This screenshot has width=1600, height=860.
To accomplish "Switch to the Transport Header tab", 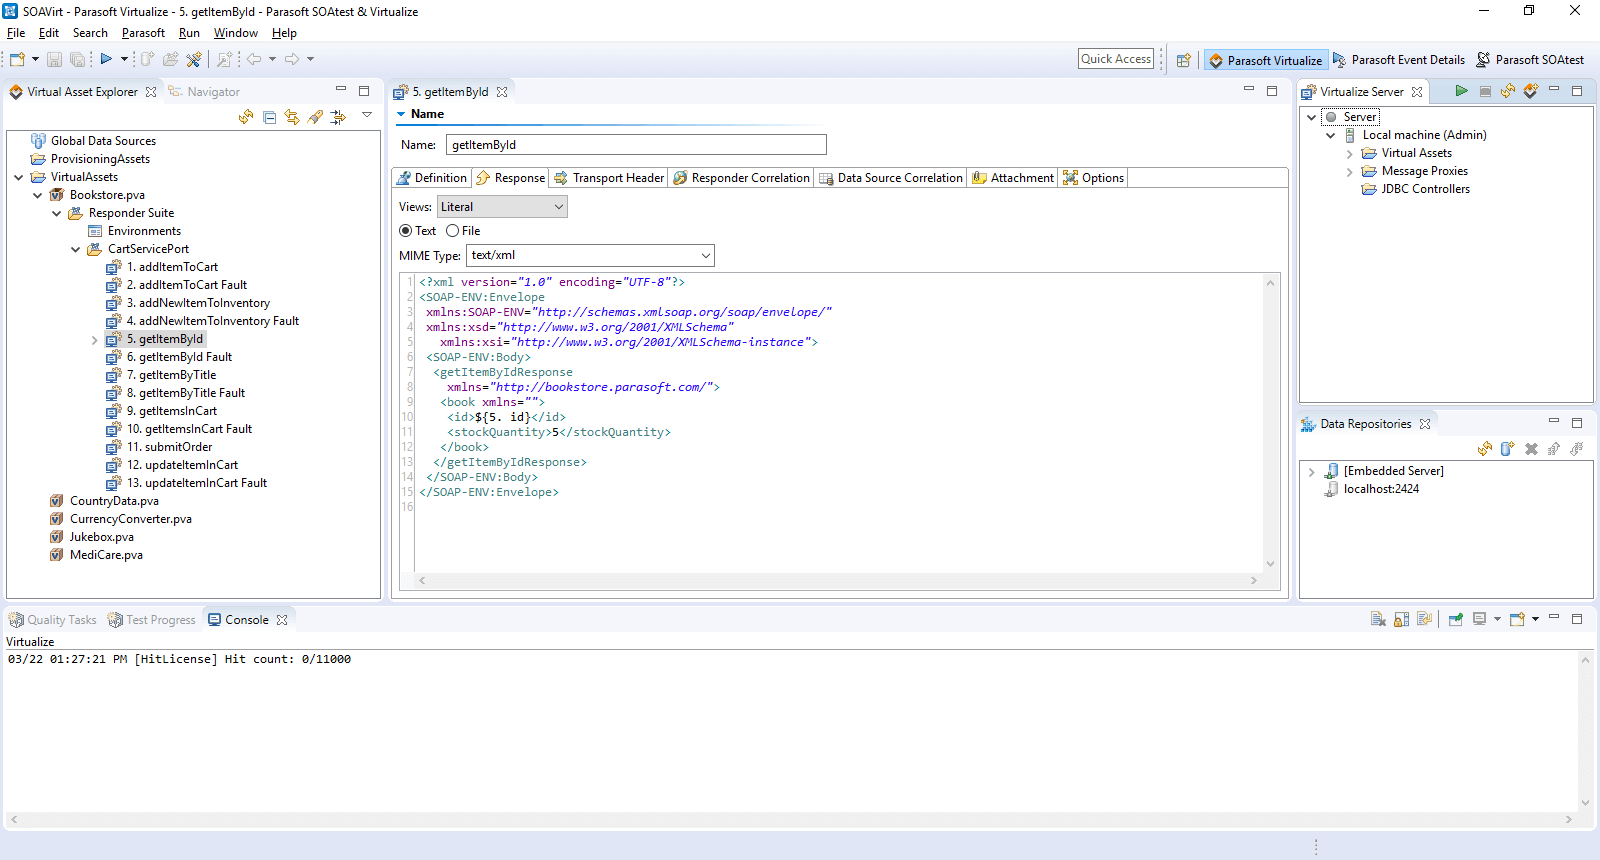I will pyautogui.click(x=609, y=178).
